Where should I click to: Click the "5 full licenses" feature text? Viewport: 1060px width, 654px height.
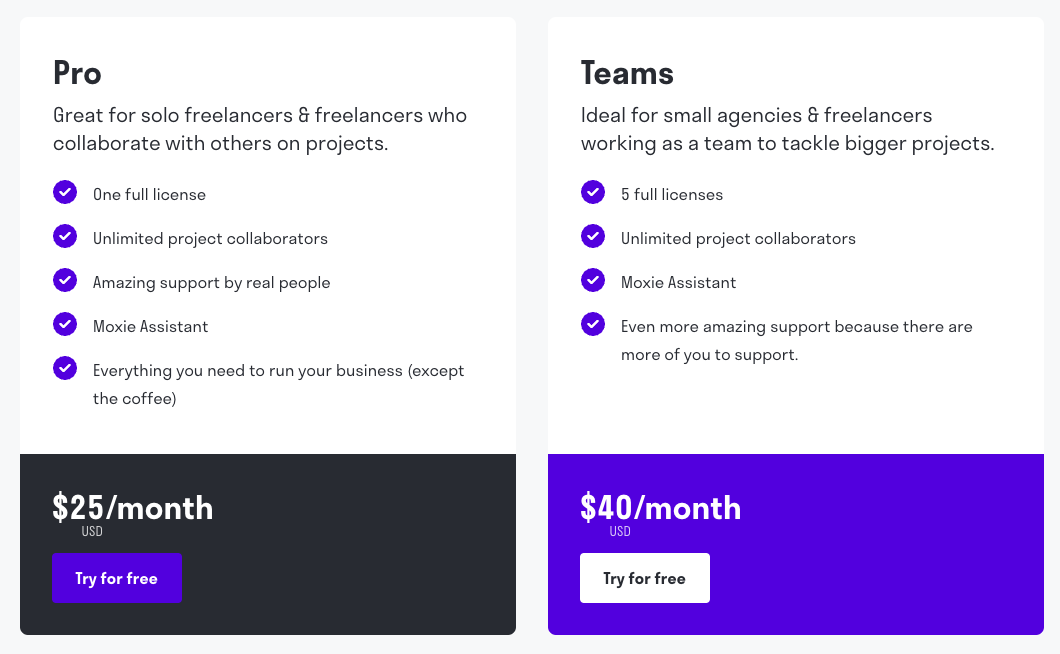click(672, 195)
